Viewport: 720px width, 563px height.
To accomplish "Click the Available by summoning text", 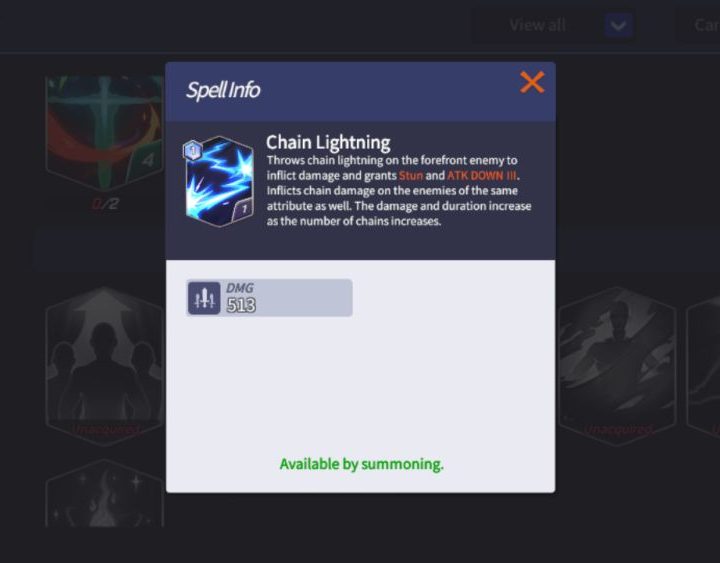I will (x=361, y=464).
